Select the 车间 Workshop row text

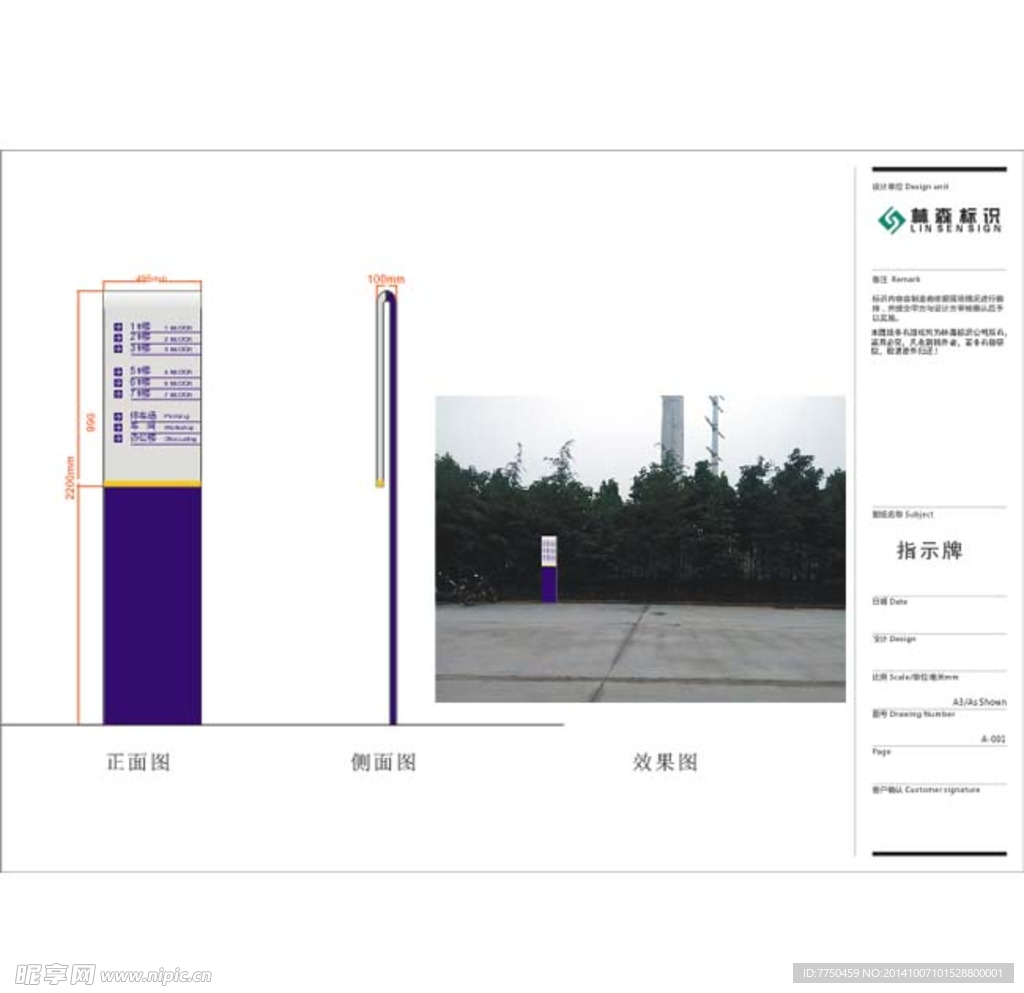coord(161,427)
